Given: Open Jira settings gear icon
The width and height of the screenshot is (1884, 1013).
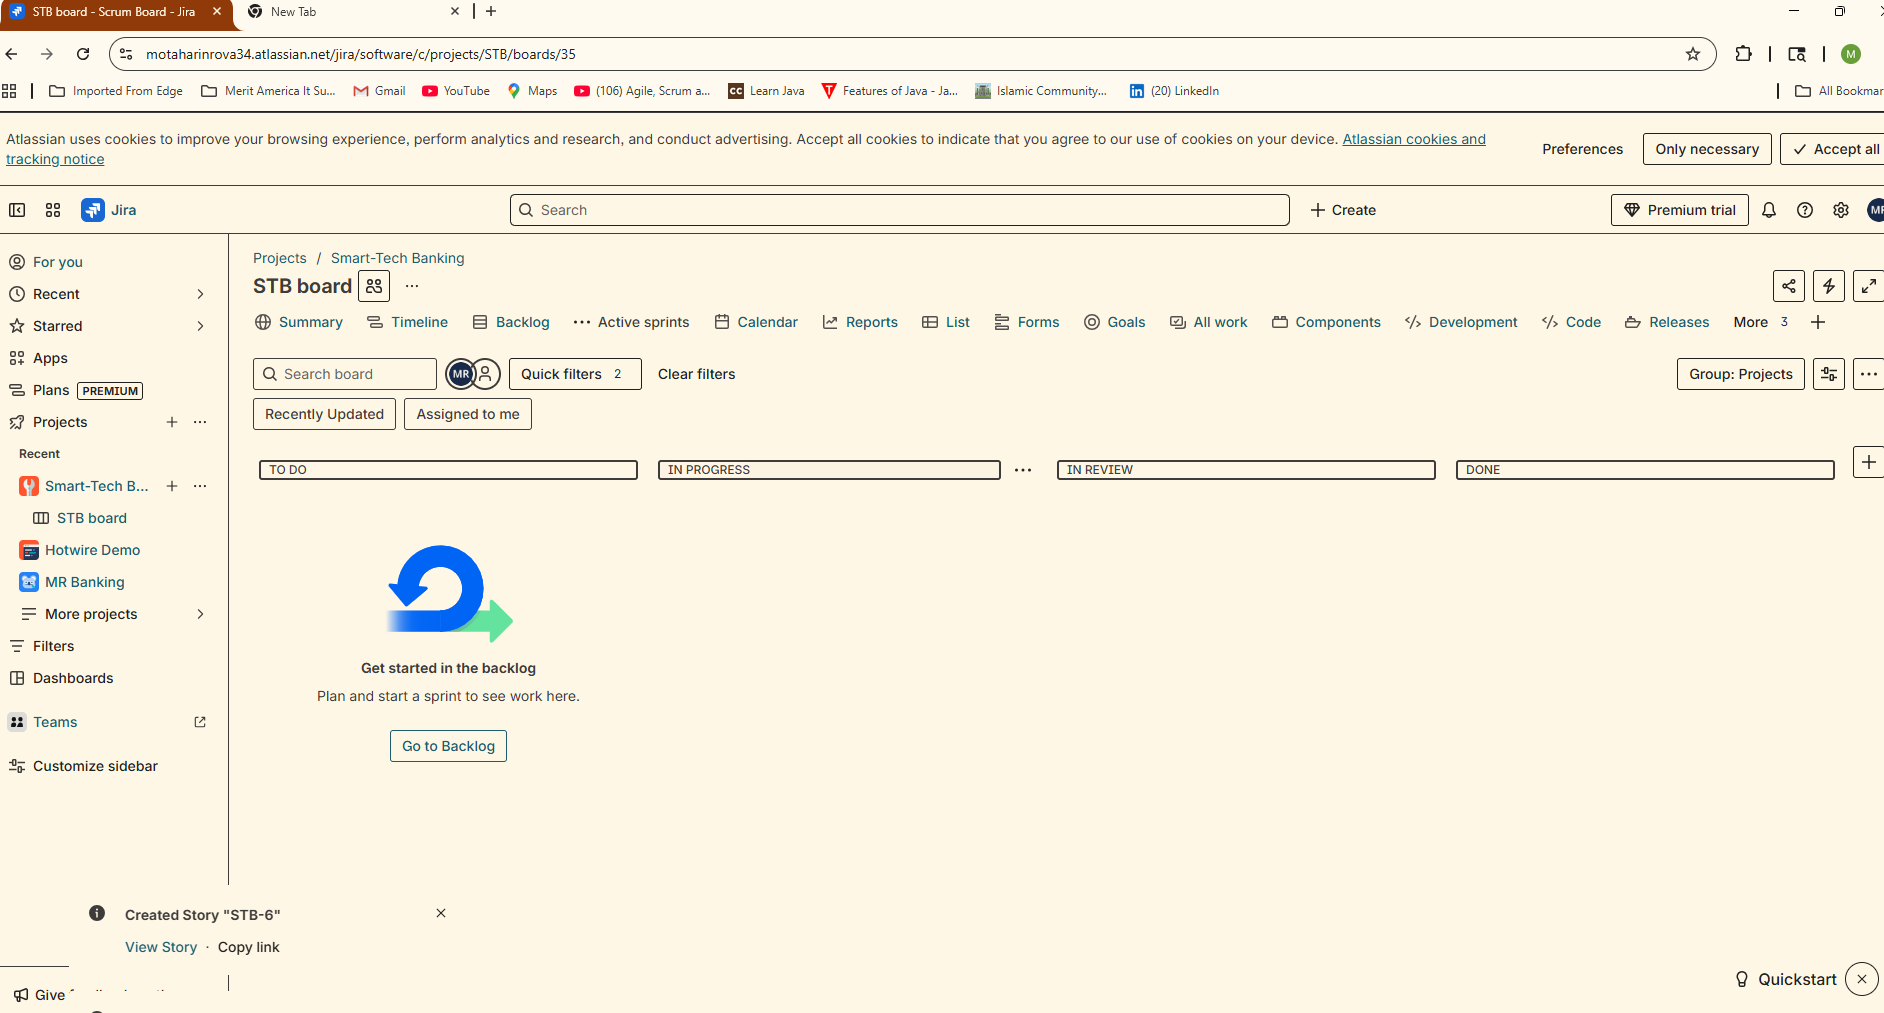Looking at the screenshot, I should tap(1841, 210).
